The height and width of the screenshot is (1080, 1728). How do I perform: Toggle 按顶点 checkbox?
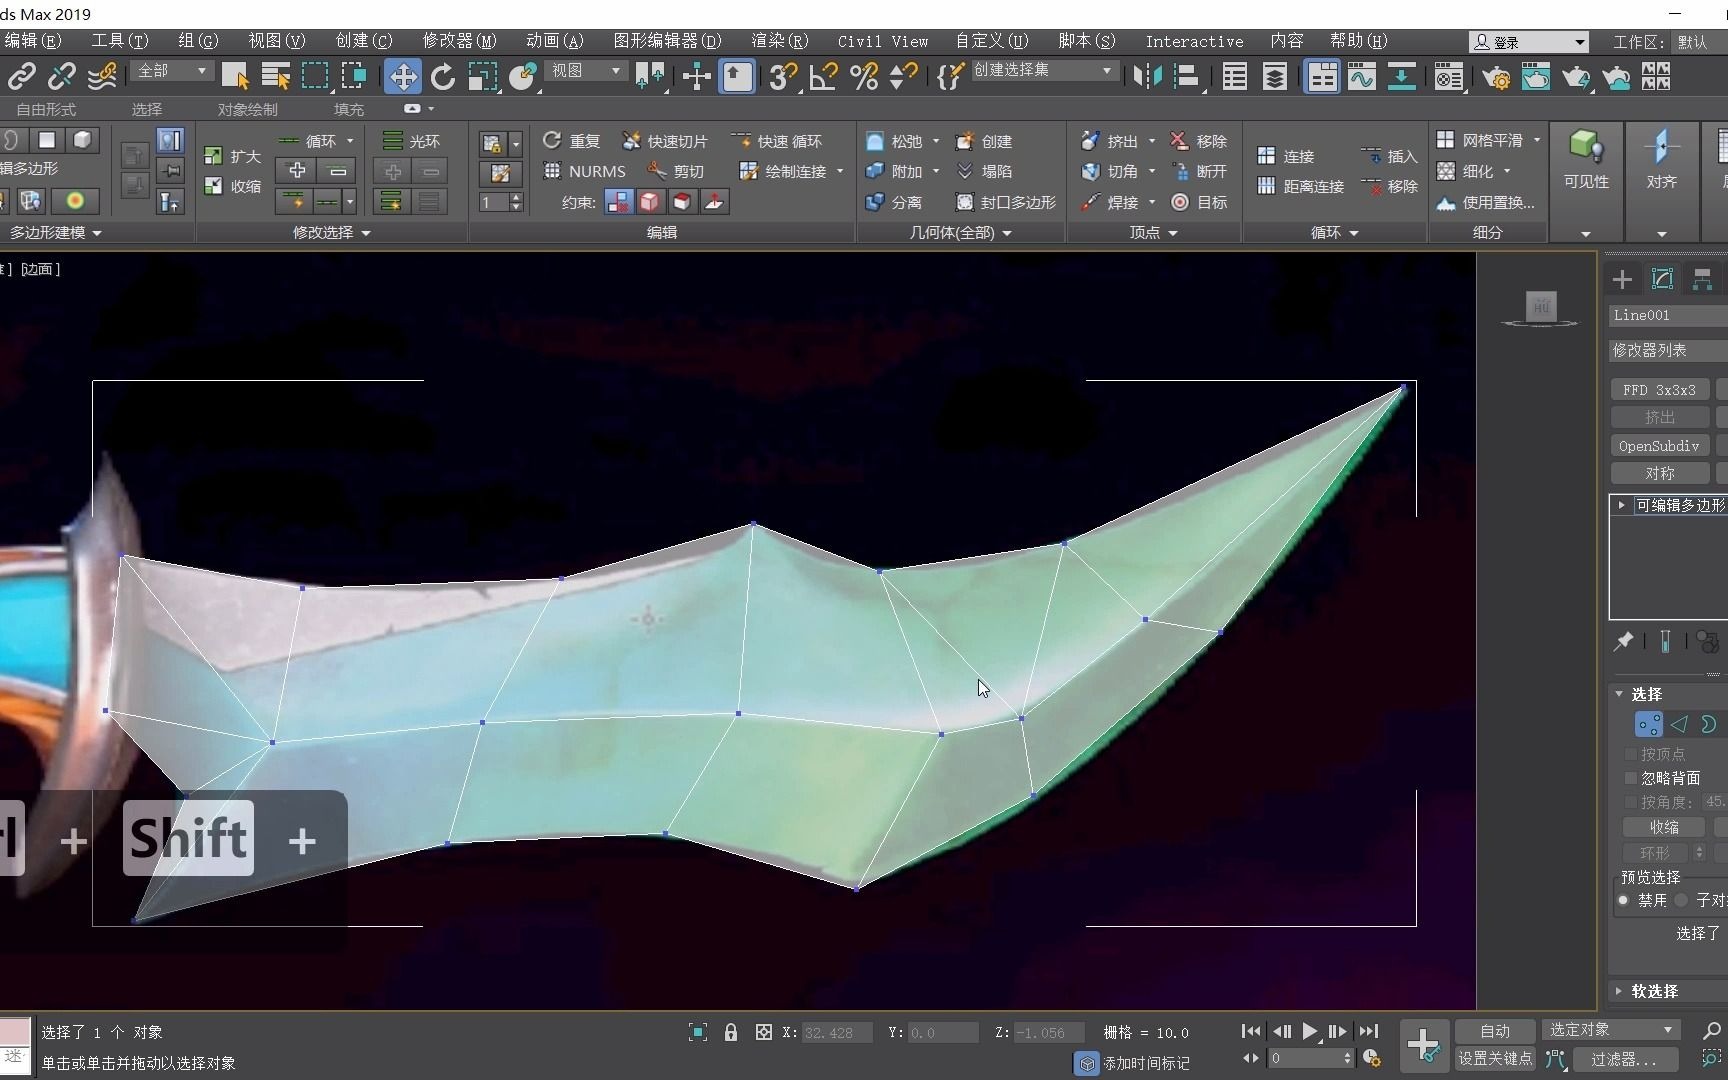click(x=1630, y=754)
